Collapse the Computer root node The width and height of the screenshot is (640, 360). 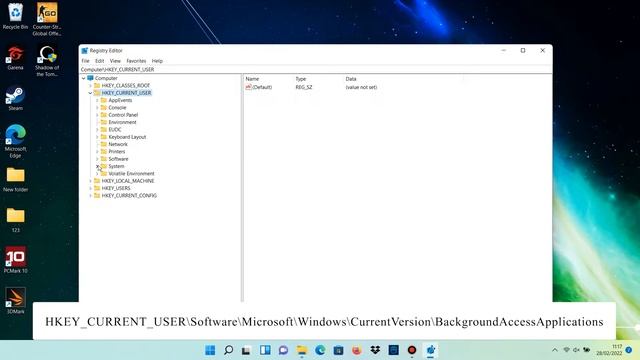click(x=84, y=78)
